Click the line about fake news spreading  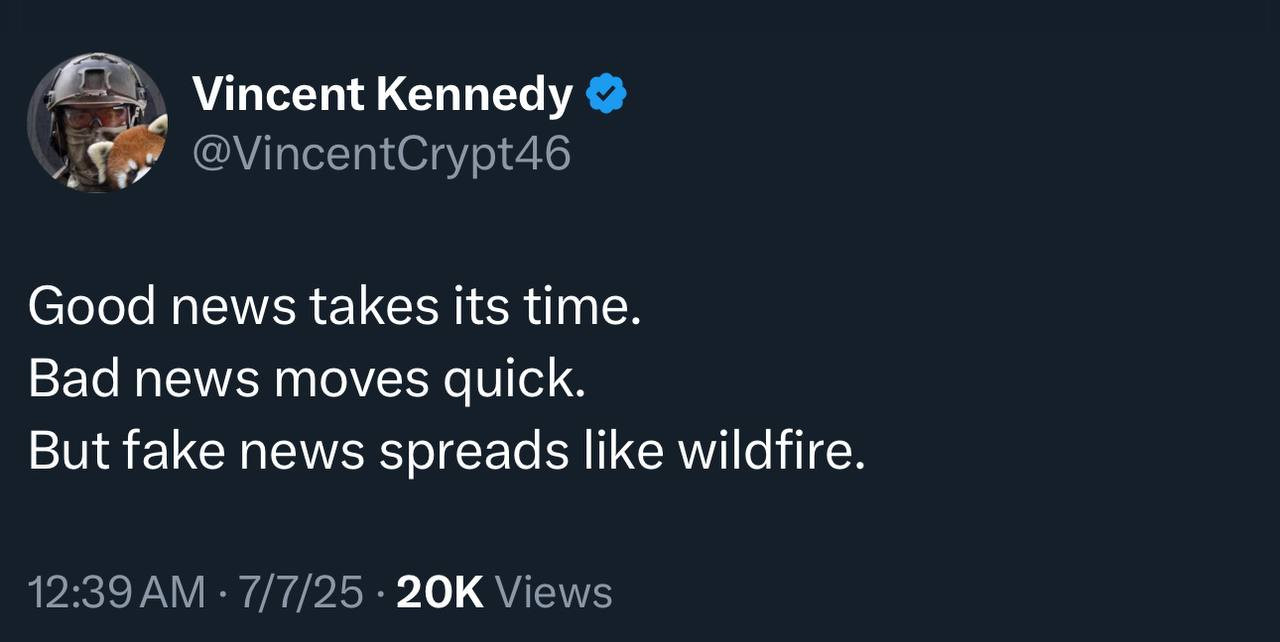tap(446, 452)
